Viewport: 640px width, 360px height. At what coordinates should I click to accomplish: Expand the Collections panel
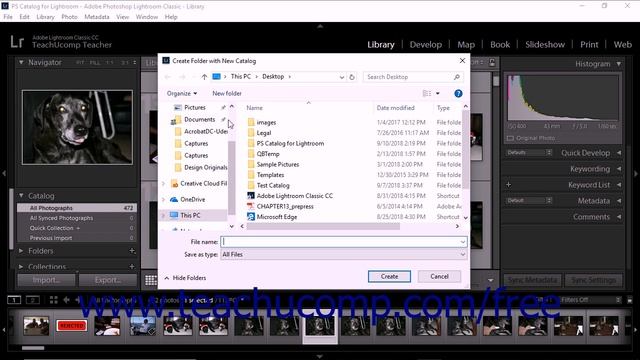21,267
